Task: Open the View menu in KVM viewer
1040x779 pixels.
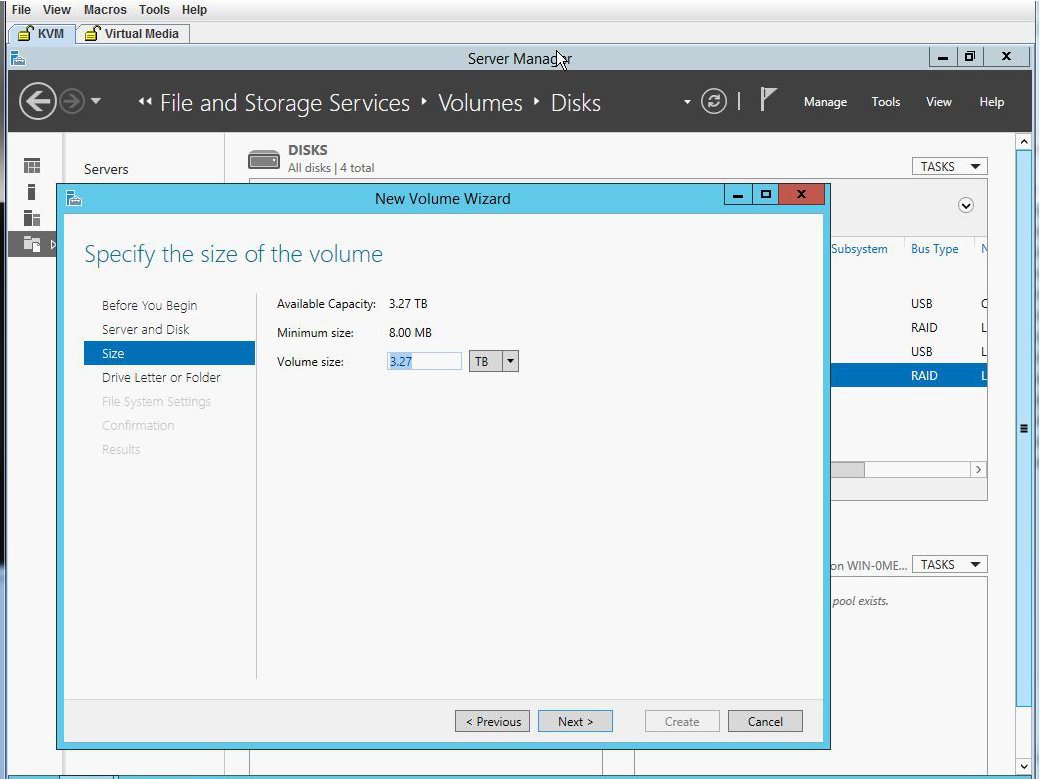Action: [56, 10]
